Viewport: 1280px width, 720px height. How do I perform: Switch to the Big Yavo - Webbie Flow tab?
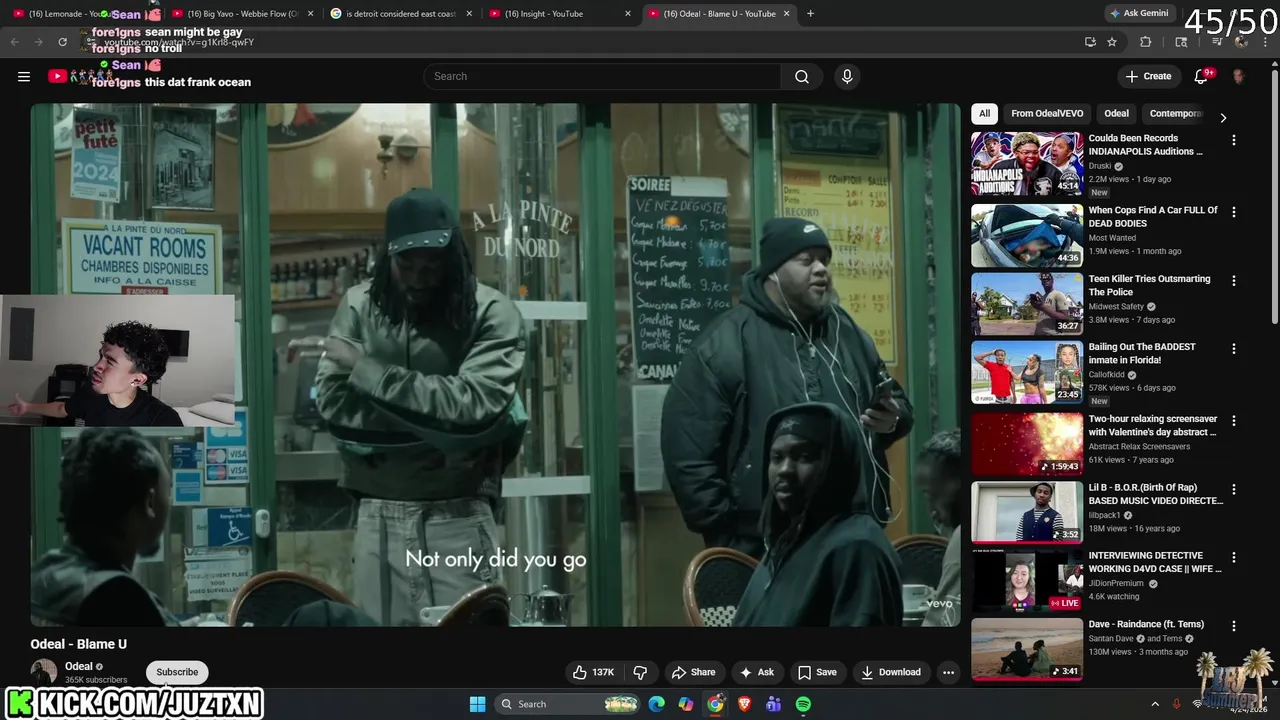pyautogui.click(x=243, y=14)
